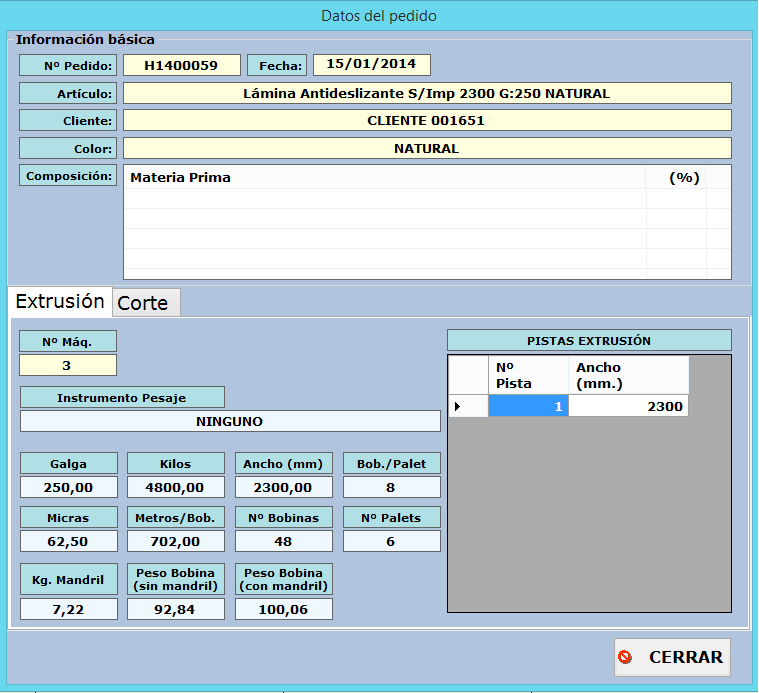Viewport: 759px width, 693px height.
Task: Open the Extrusión tab
Action: click(x=60, y=301)
